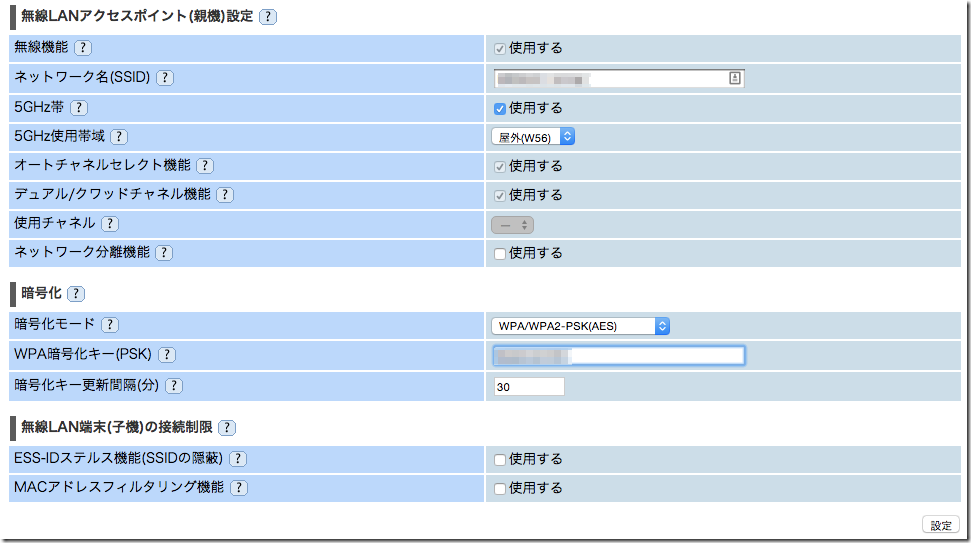
Task: Open the 使用チャネル channel dropdown
Action: 512,225
